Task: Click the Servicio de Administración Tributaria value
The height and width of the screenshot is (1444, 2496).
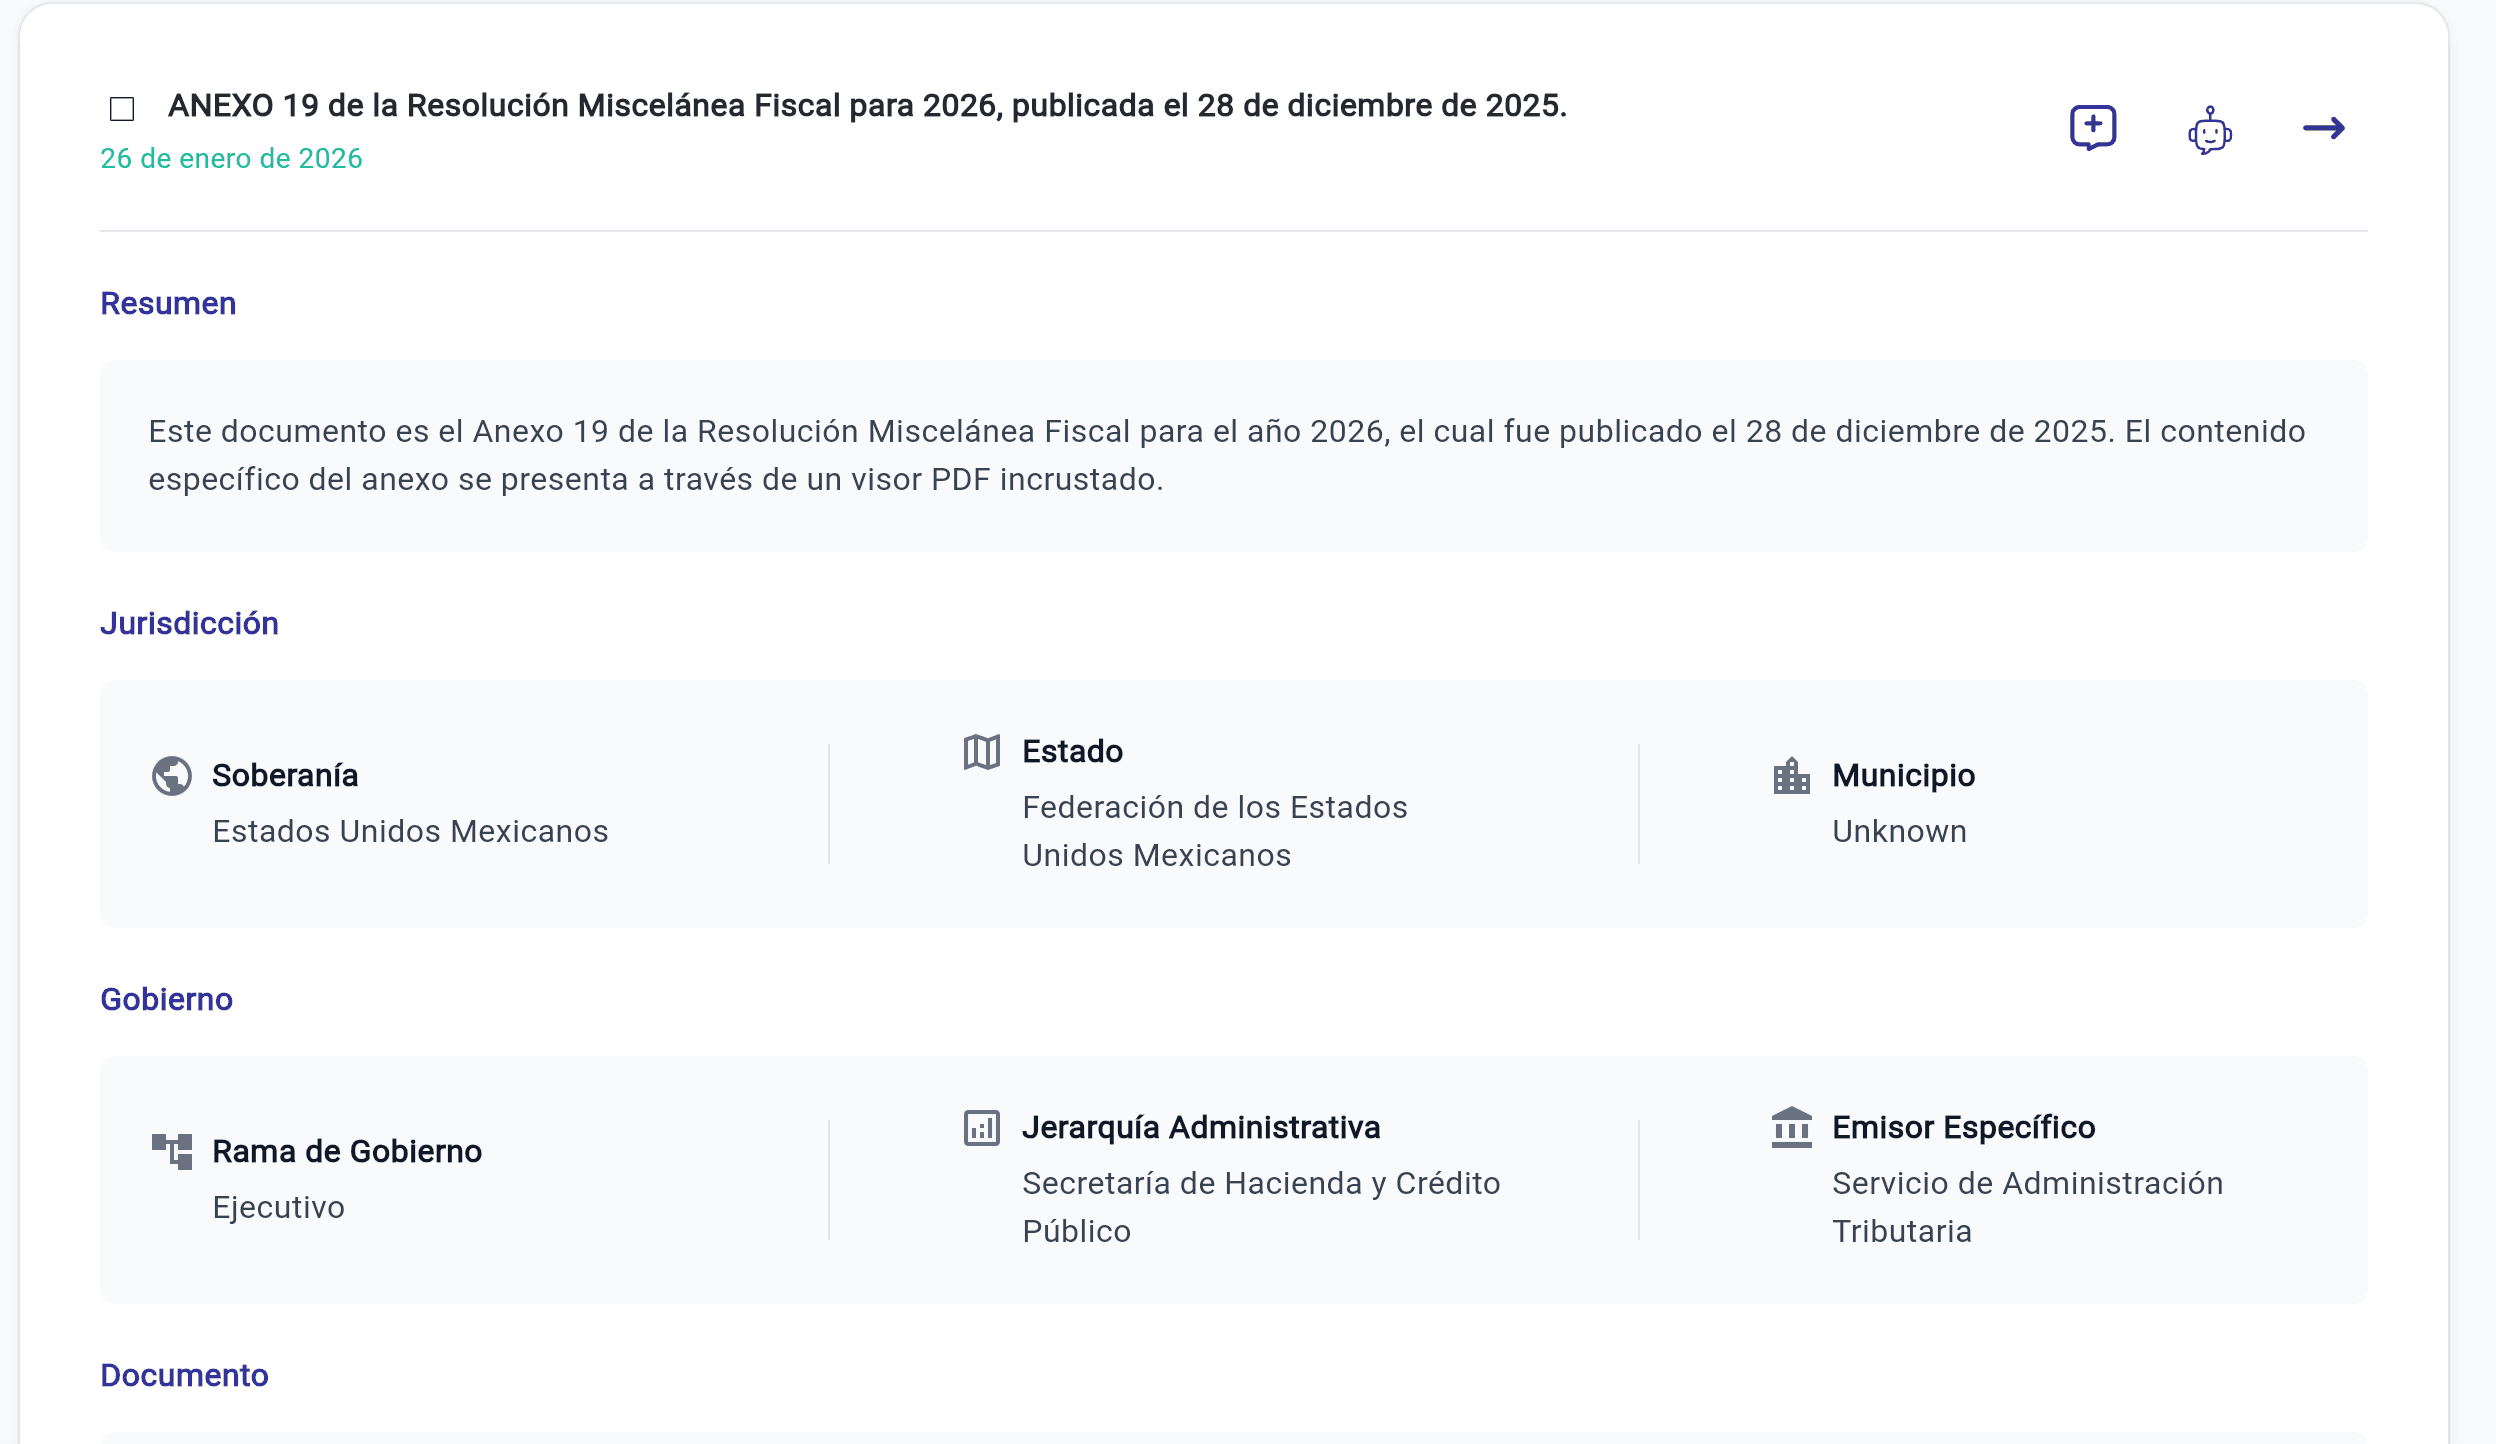Action: [2026, 1207]
